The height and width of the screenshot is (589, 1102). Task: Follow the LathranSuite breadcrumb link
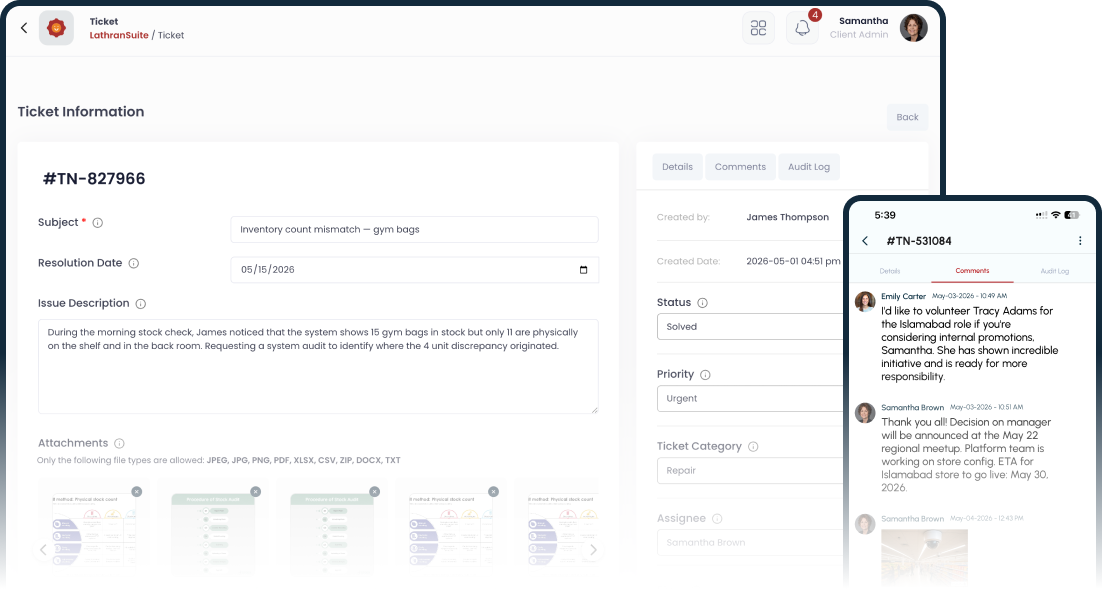pyautogui.click(x=119, y=35)
